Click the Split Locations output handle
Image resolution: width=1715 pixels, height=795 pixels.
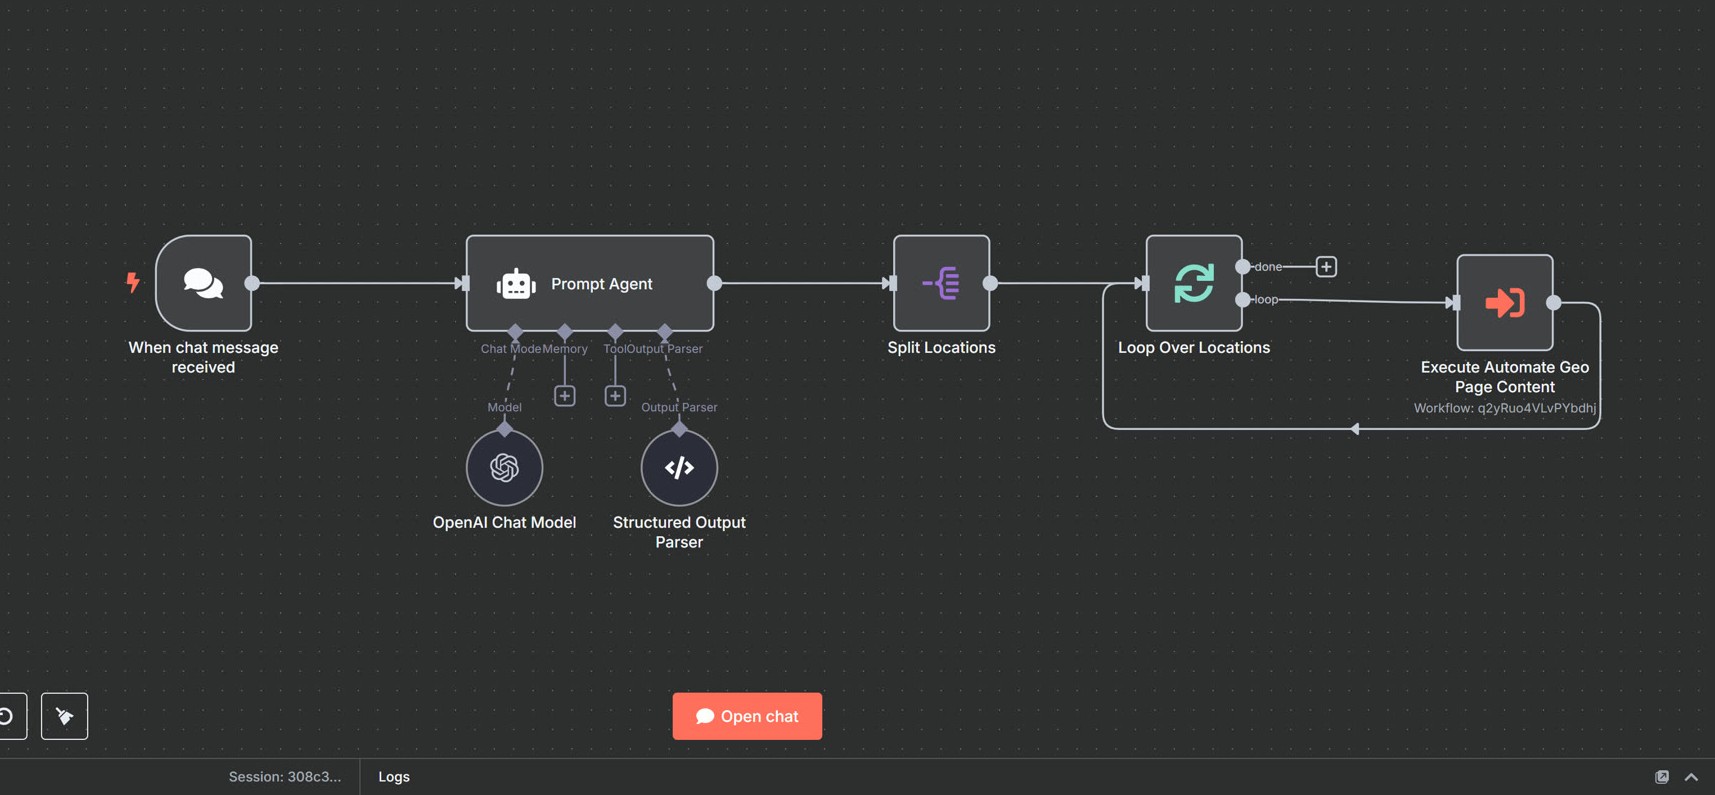990,283
